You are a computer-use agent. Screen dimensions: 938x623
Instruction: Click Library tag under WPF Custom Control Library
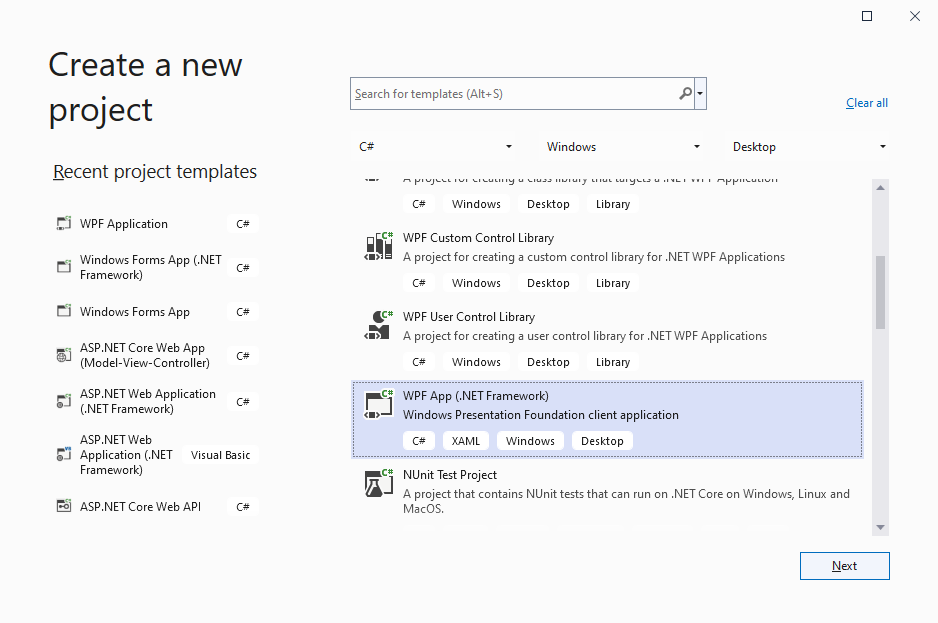(613, 283)
